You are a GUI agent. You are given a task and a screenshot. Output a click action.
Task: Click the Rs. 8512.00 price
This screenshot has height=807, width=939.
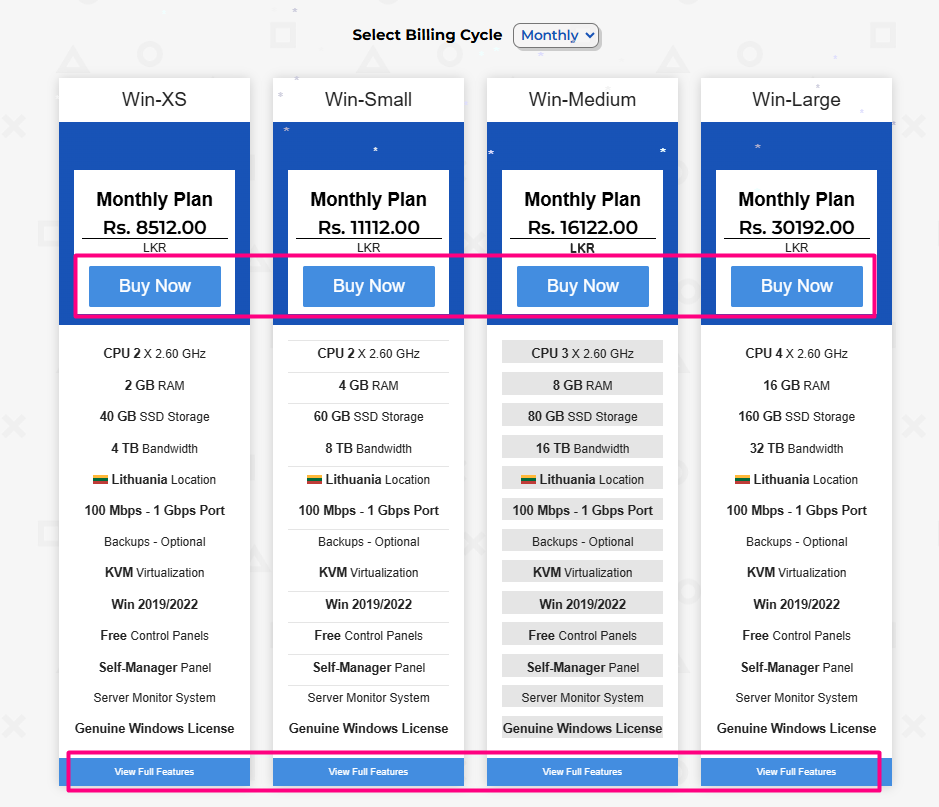tap(154, 228)
